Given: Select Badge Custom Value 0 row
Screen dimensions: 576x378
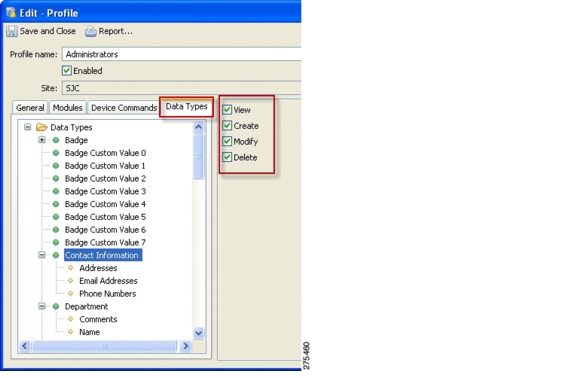Looking at the screenshot, I should [x=105, y=153].
